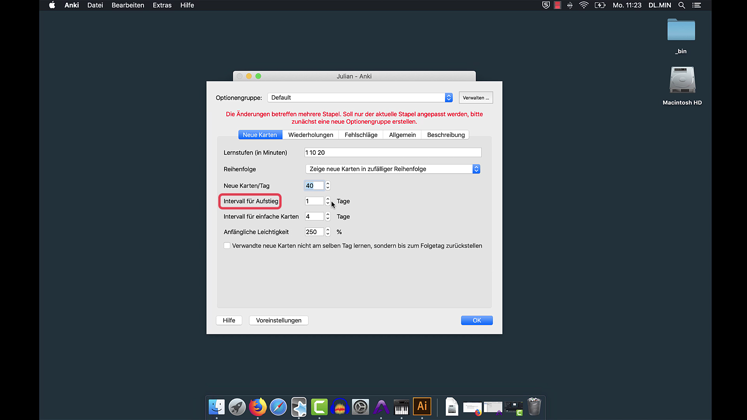This screenshot has height=420, width=747.
Task: Restore minimized window with purple A badge
Action: click(493, 408)
